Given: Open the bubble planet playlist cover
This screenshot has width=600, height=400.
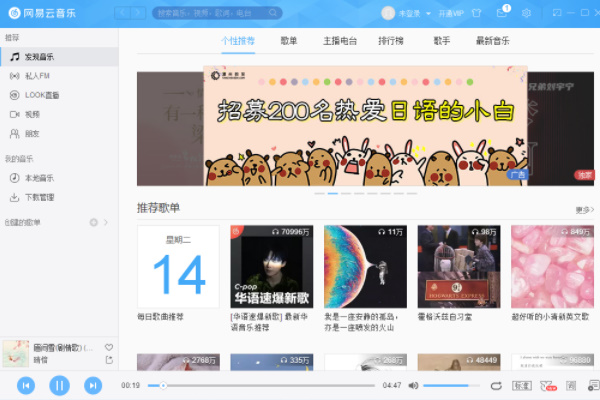Looking at the screenshot, I should click(x=365, y=266).
